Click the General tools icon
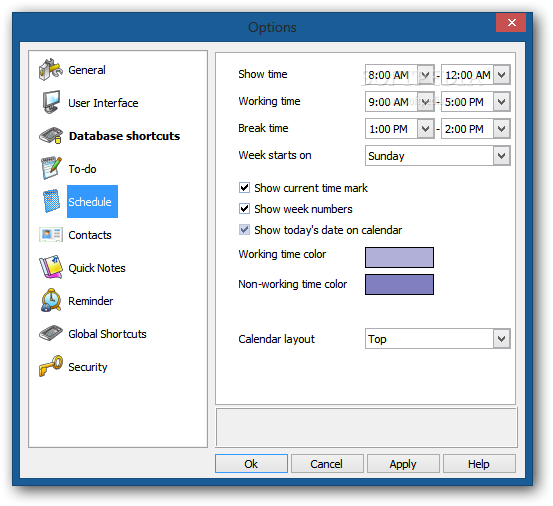Screen dimensions: 553x506 coord(51,69)
